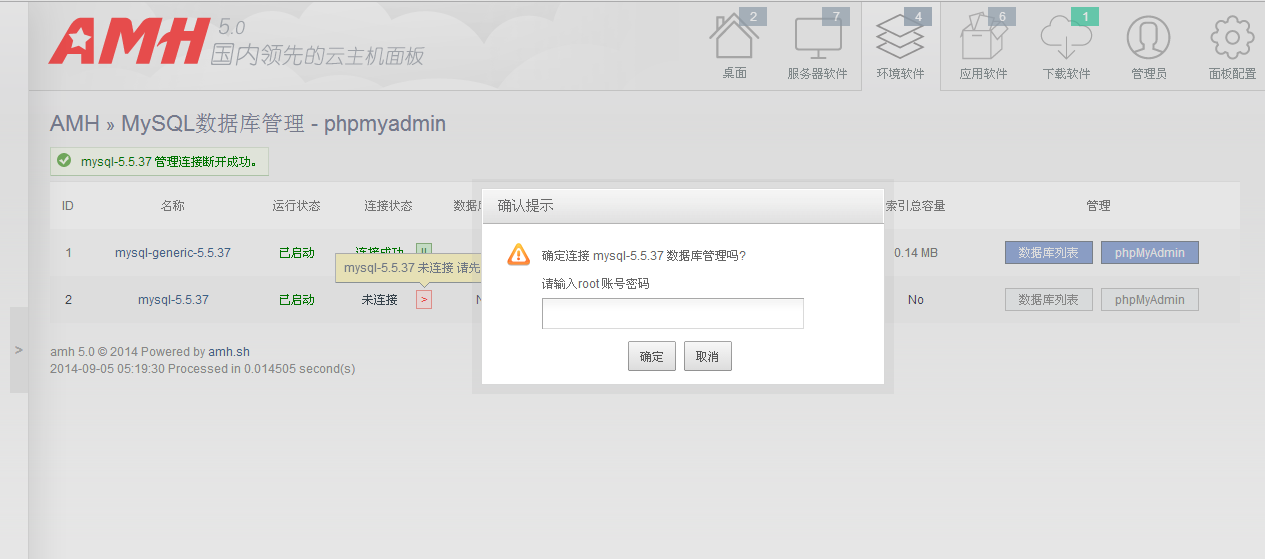Click green pause icon for mysql-generic-5.5.37
Screen dimensions: 1265x559
point(424,252)
